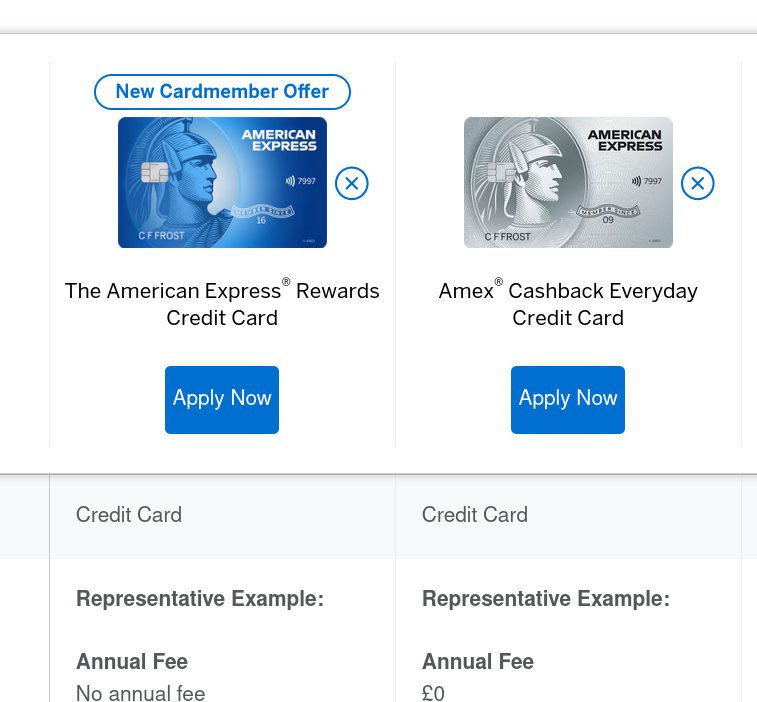Click the silver Cashback Everyday card image

[x=568, y=183]
